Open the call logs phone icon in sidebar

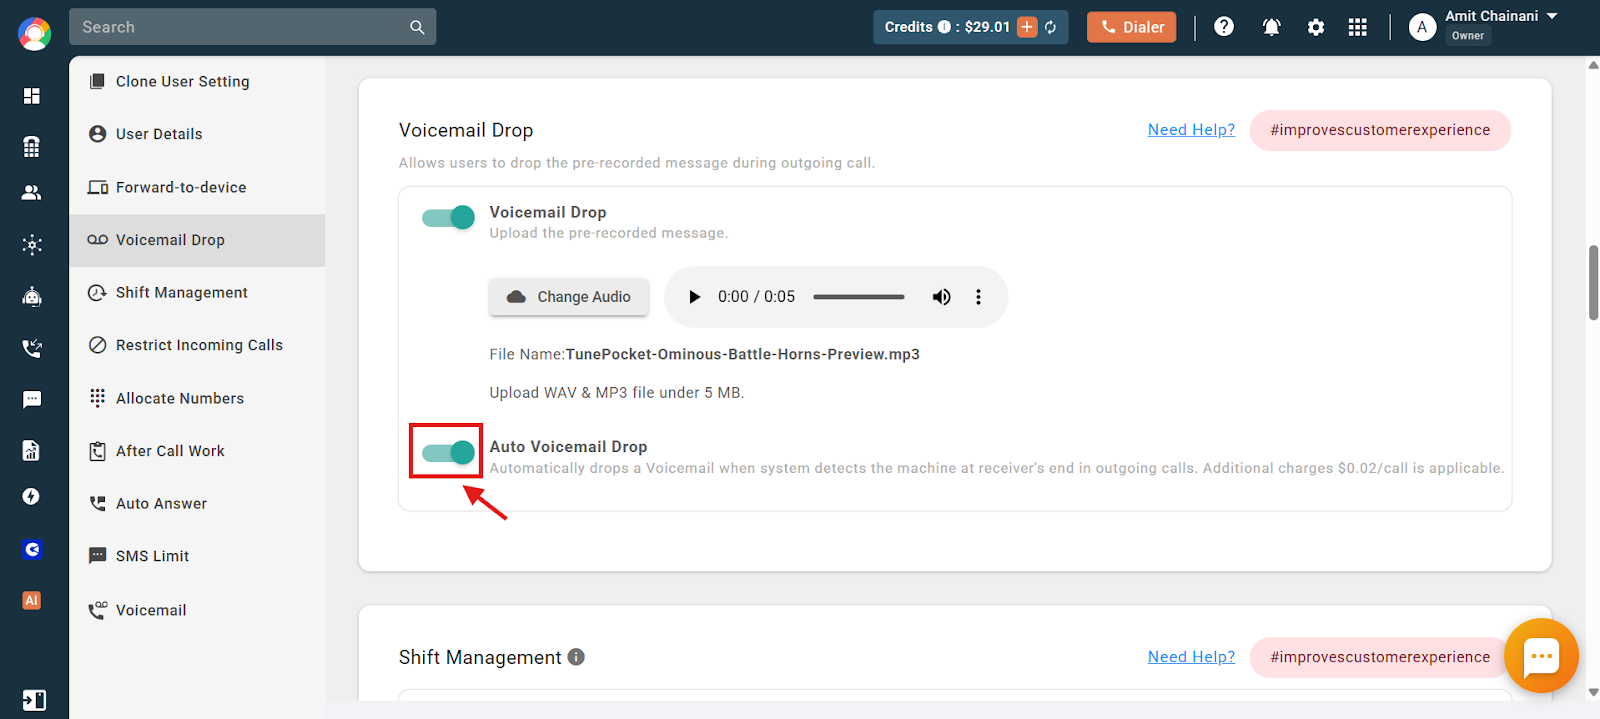point(32,348)
